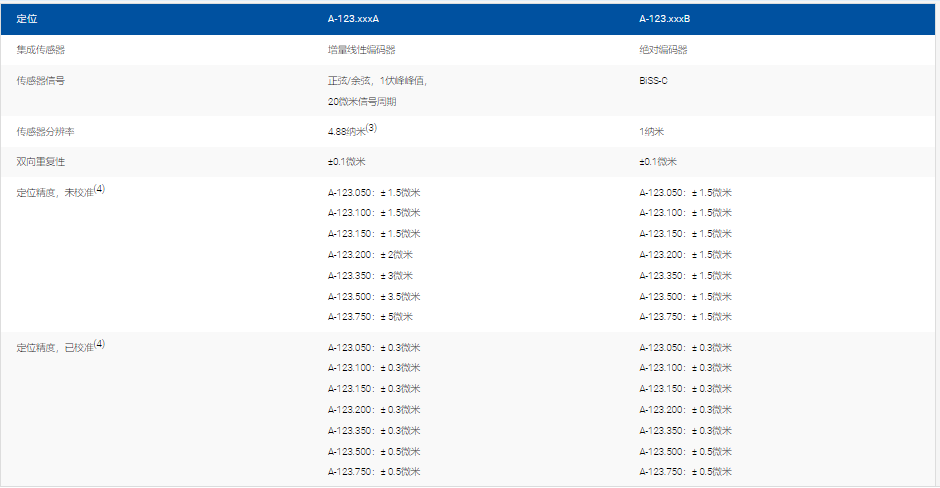This screenshot has width=940, height=488.
Task: Select the A-123.xxxB column header
Action: pos(664,19)
